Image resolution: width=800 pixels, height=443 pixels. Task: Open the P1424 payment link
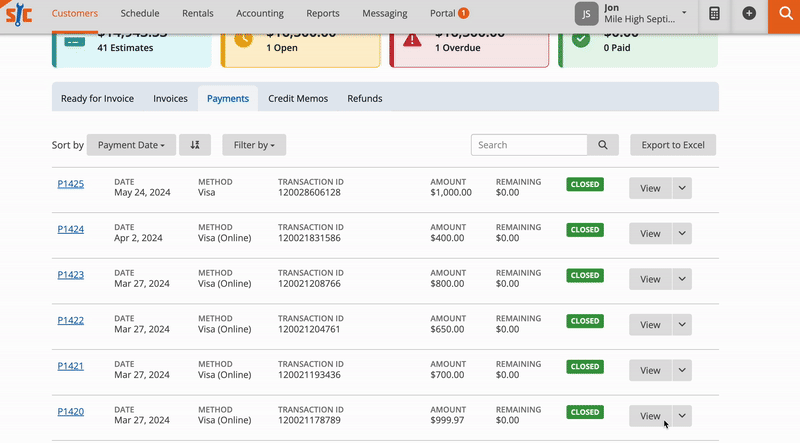coord(70,229)
